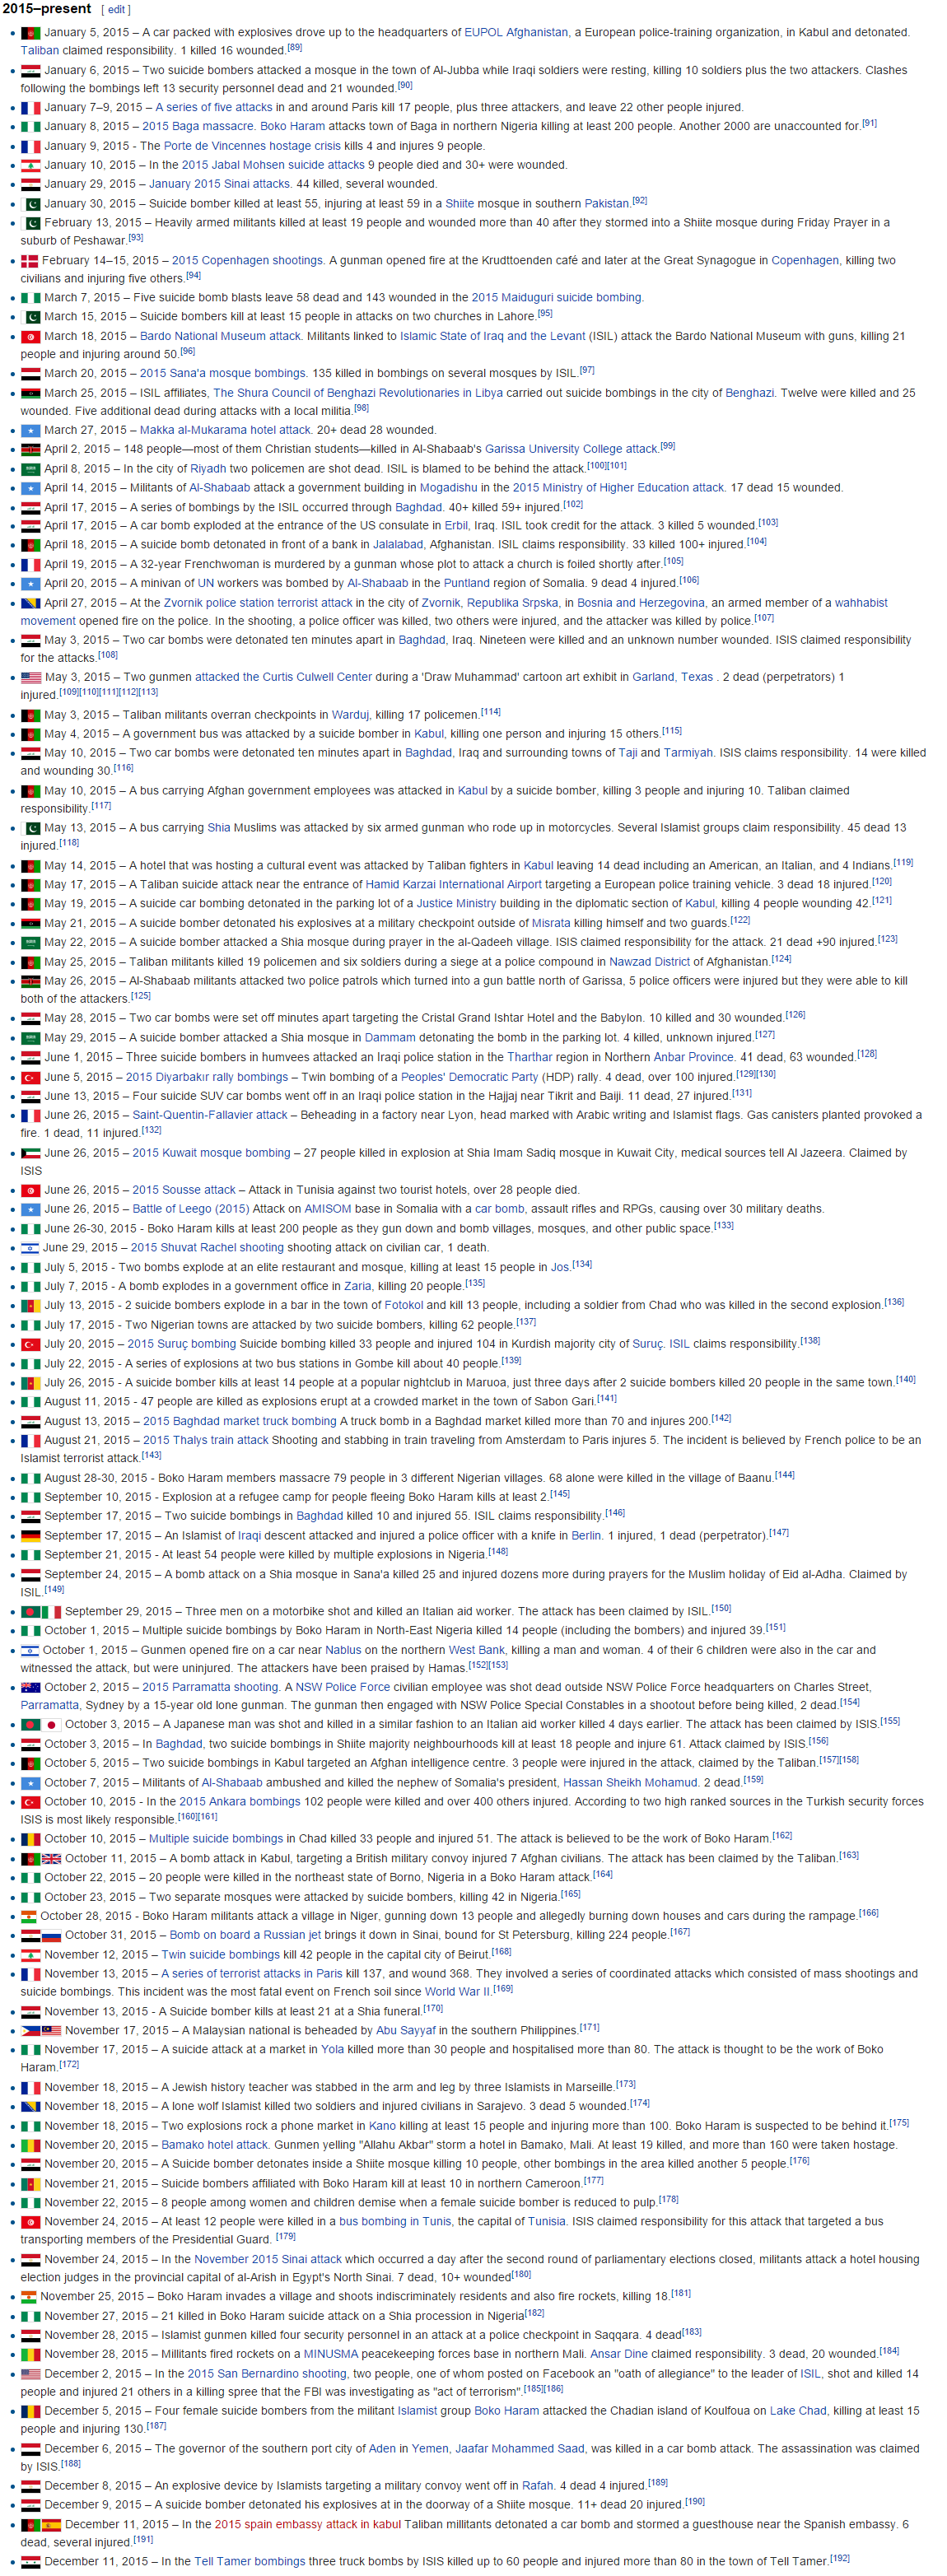Click the Spanish flag in December 11, 2015 Kabul entry

tap(52, 2525)
